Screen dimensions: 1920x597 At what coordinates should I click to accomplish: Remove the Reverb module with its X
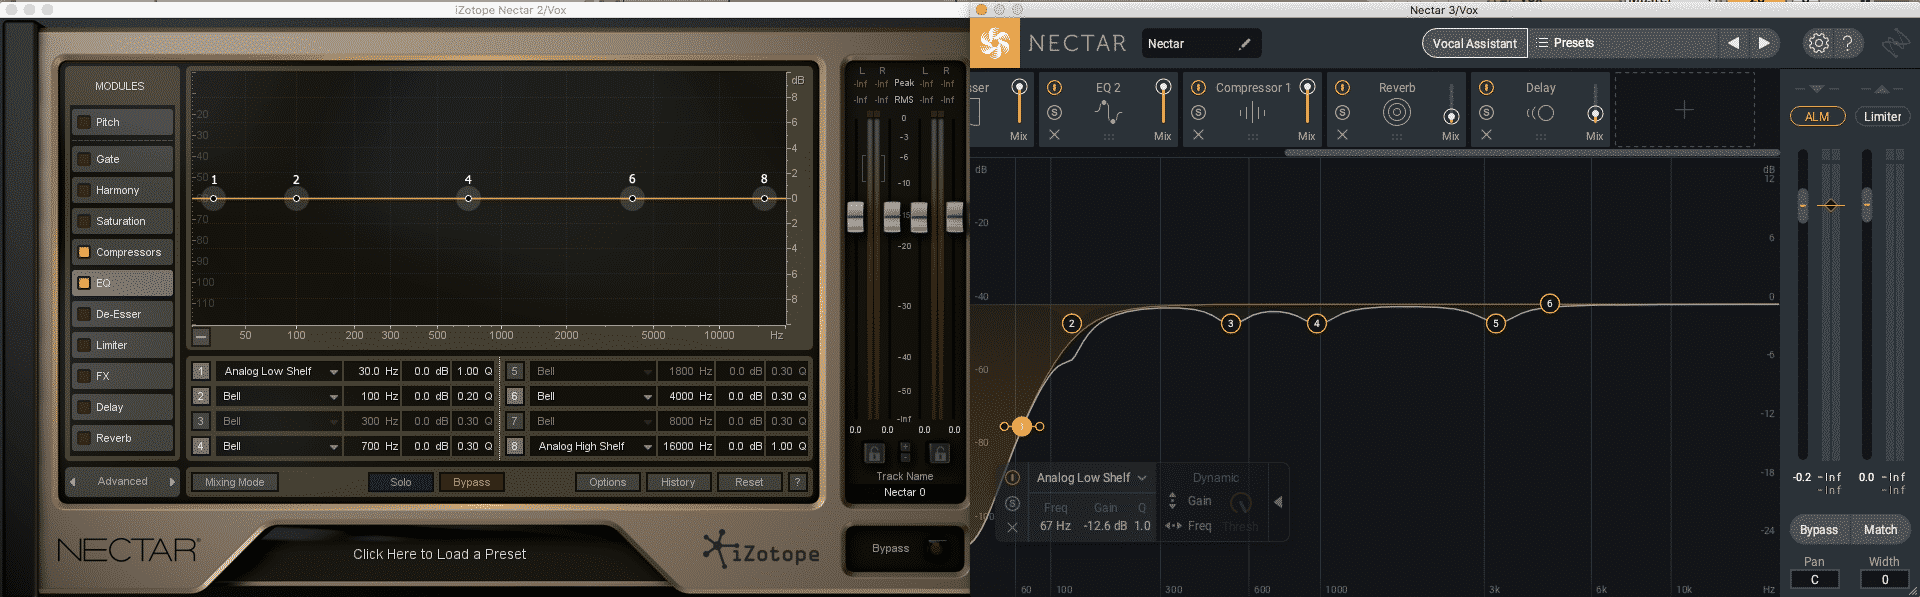(x=1342, y=134)
